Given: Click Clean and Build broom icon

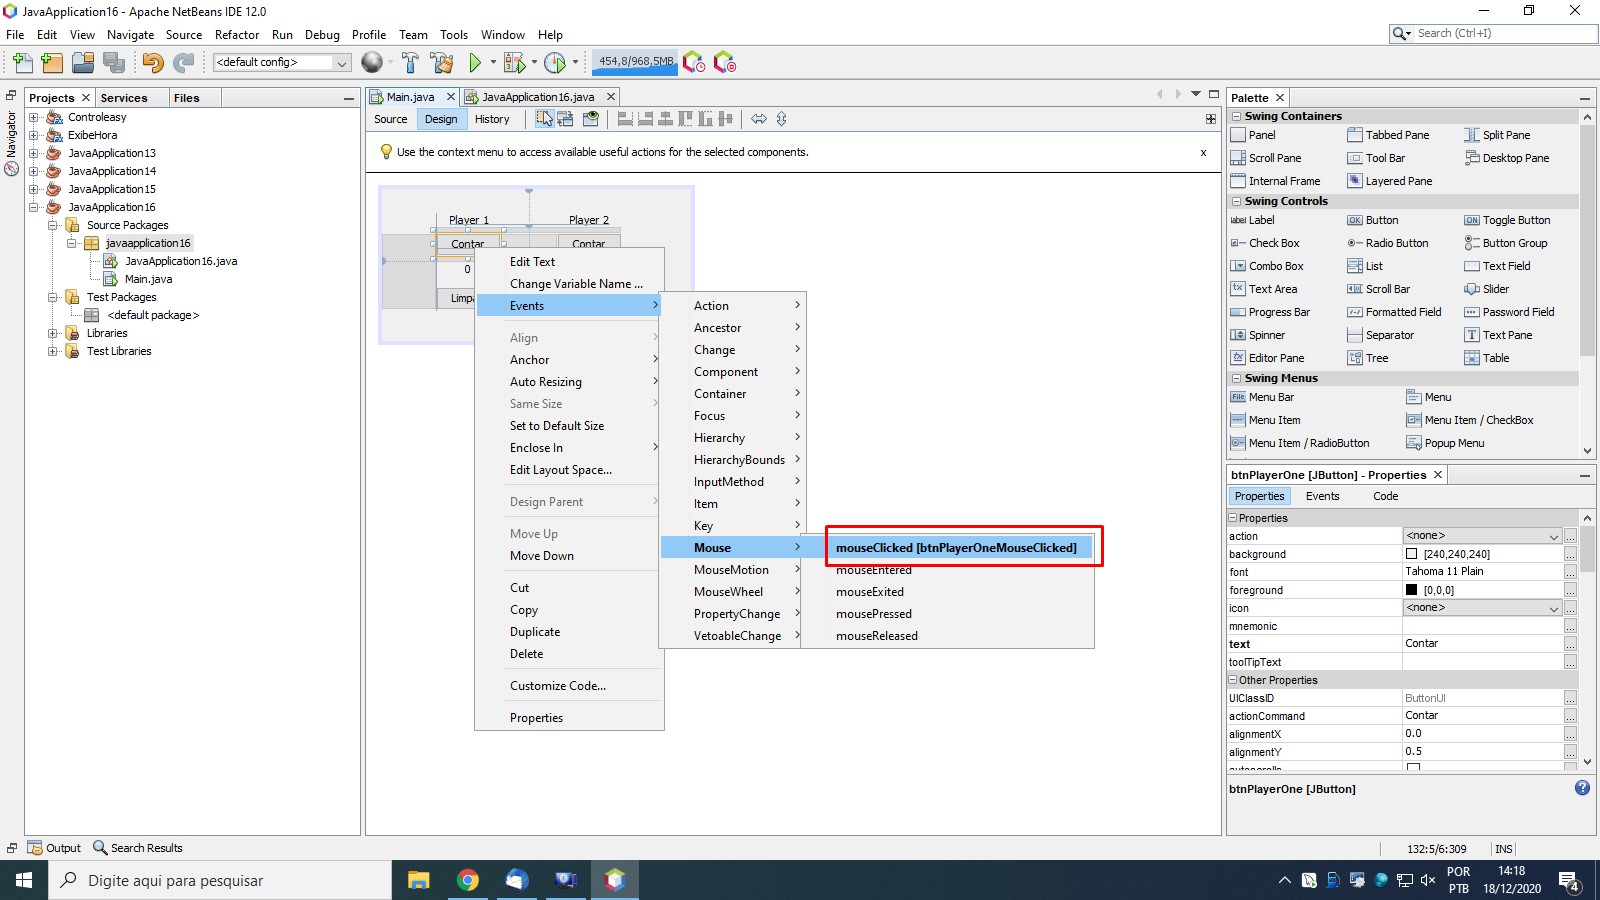Looking at the screenshot, I should (442, 63).
